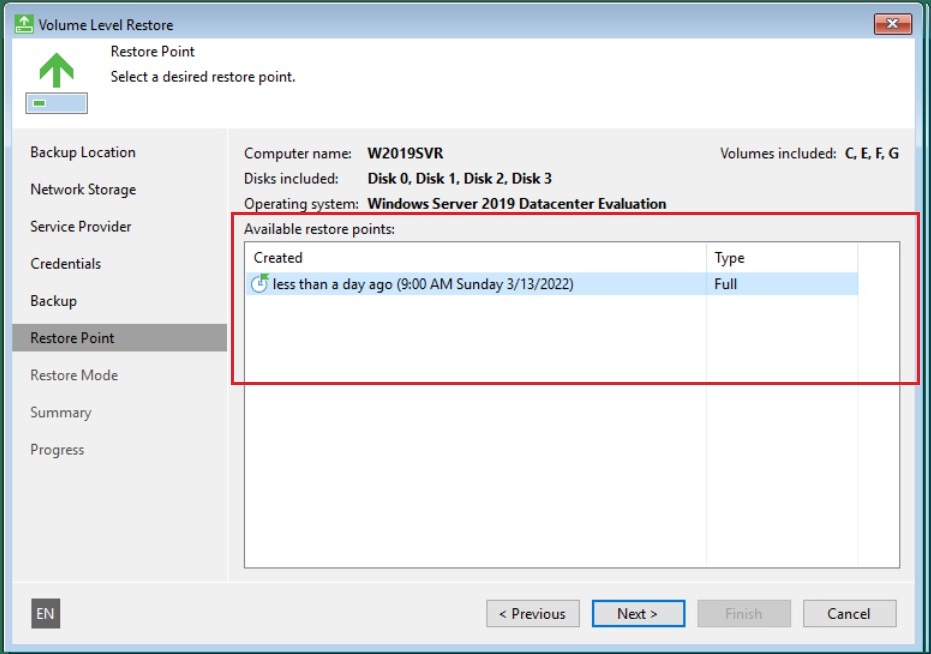
Task: Go to the Backup Location step
Action: click(83, 152)
